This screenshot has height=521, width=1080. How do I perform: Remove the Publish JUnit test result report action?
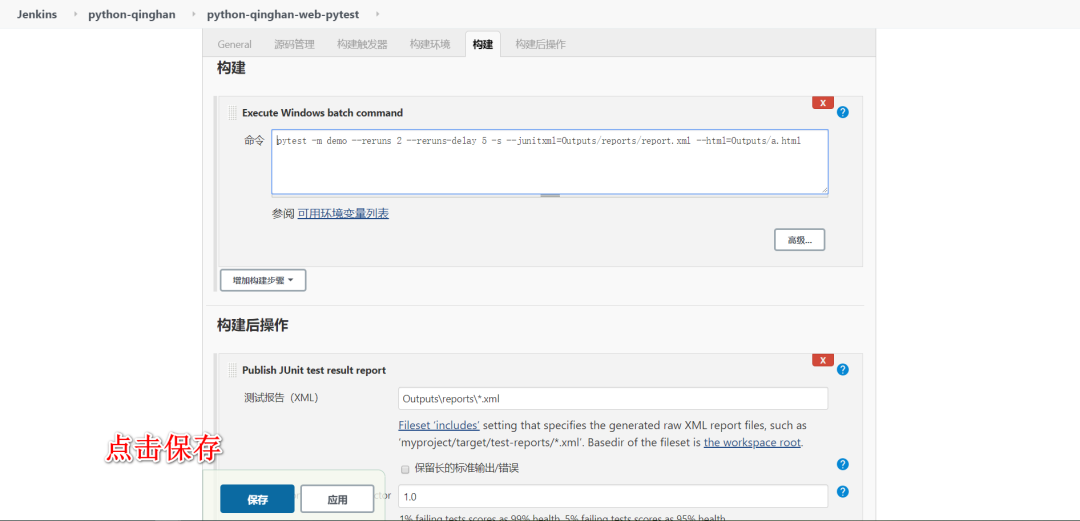pos(822,360)
